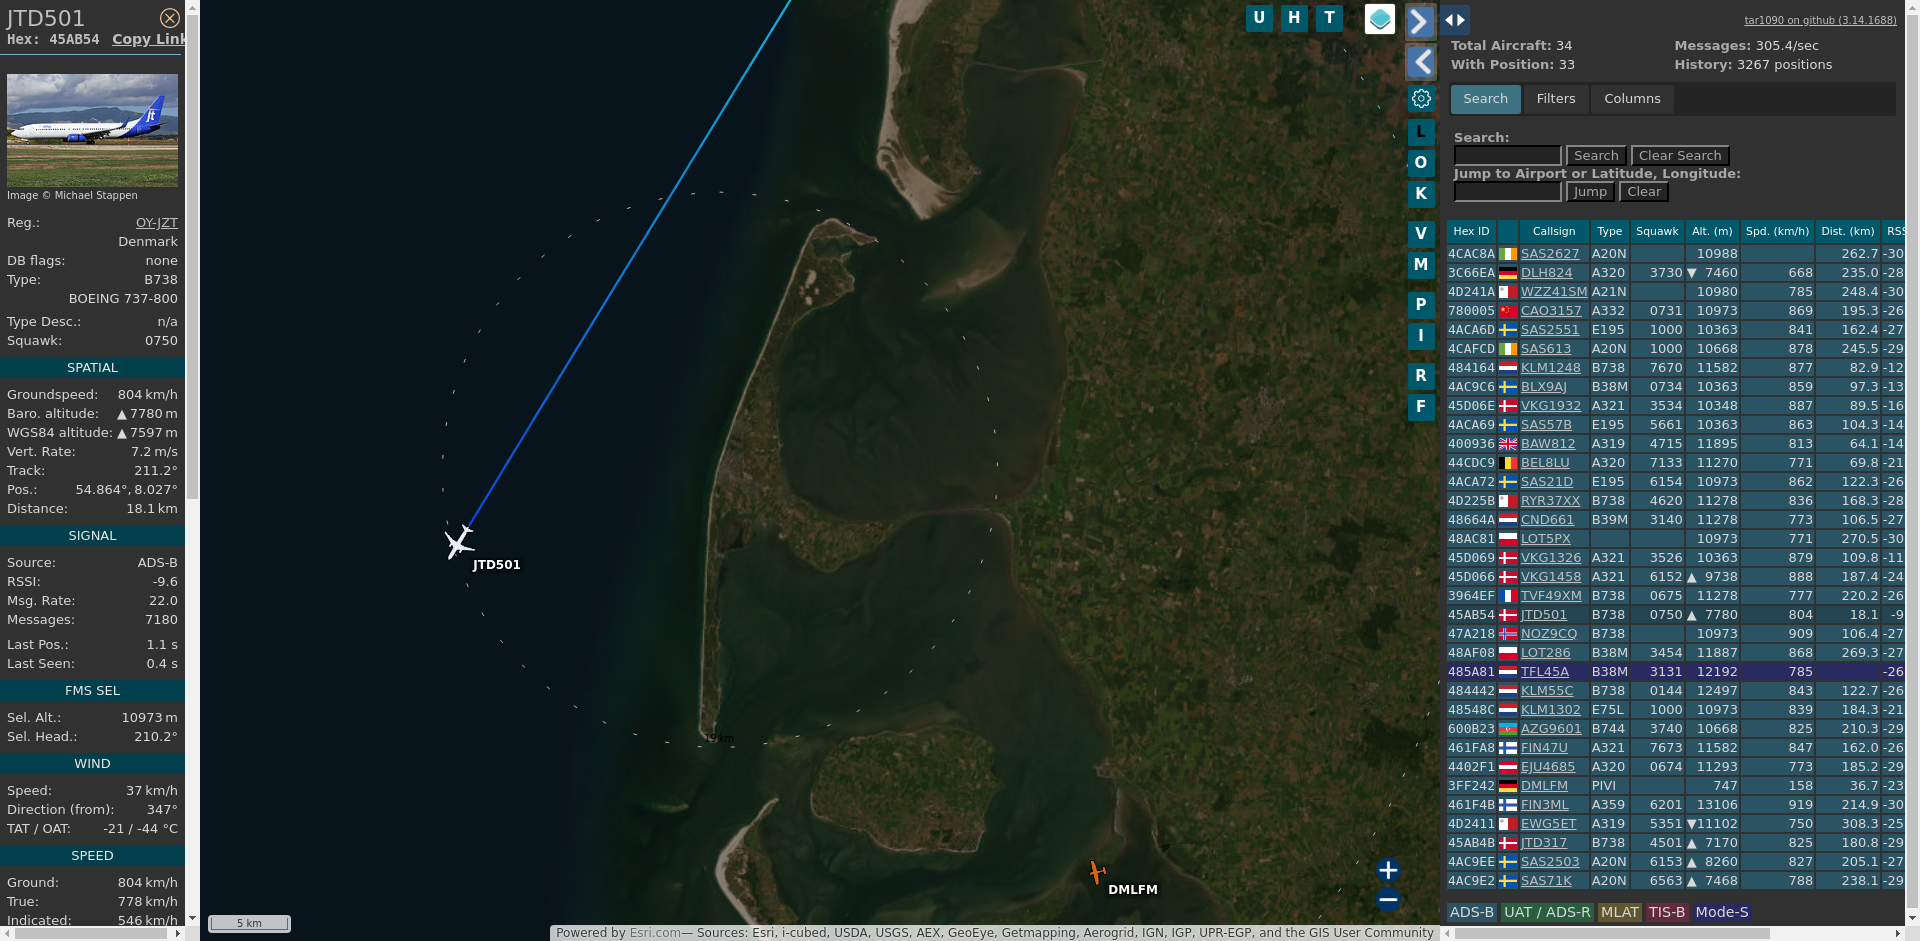Select the JTD501 aircraft icon on map
This screenshot has height=941, width=1920.
pyautogui.click(x=459, y=542)
